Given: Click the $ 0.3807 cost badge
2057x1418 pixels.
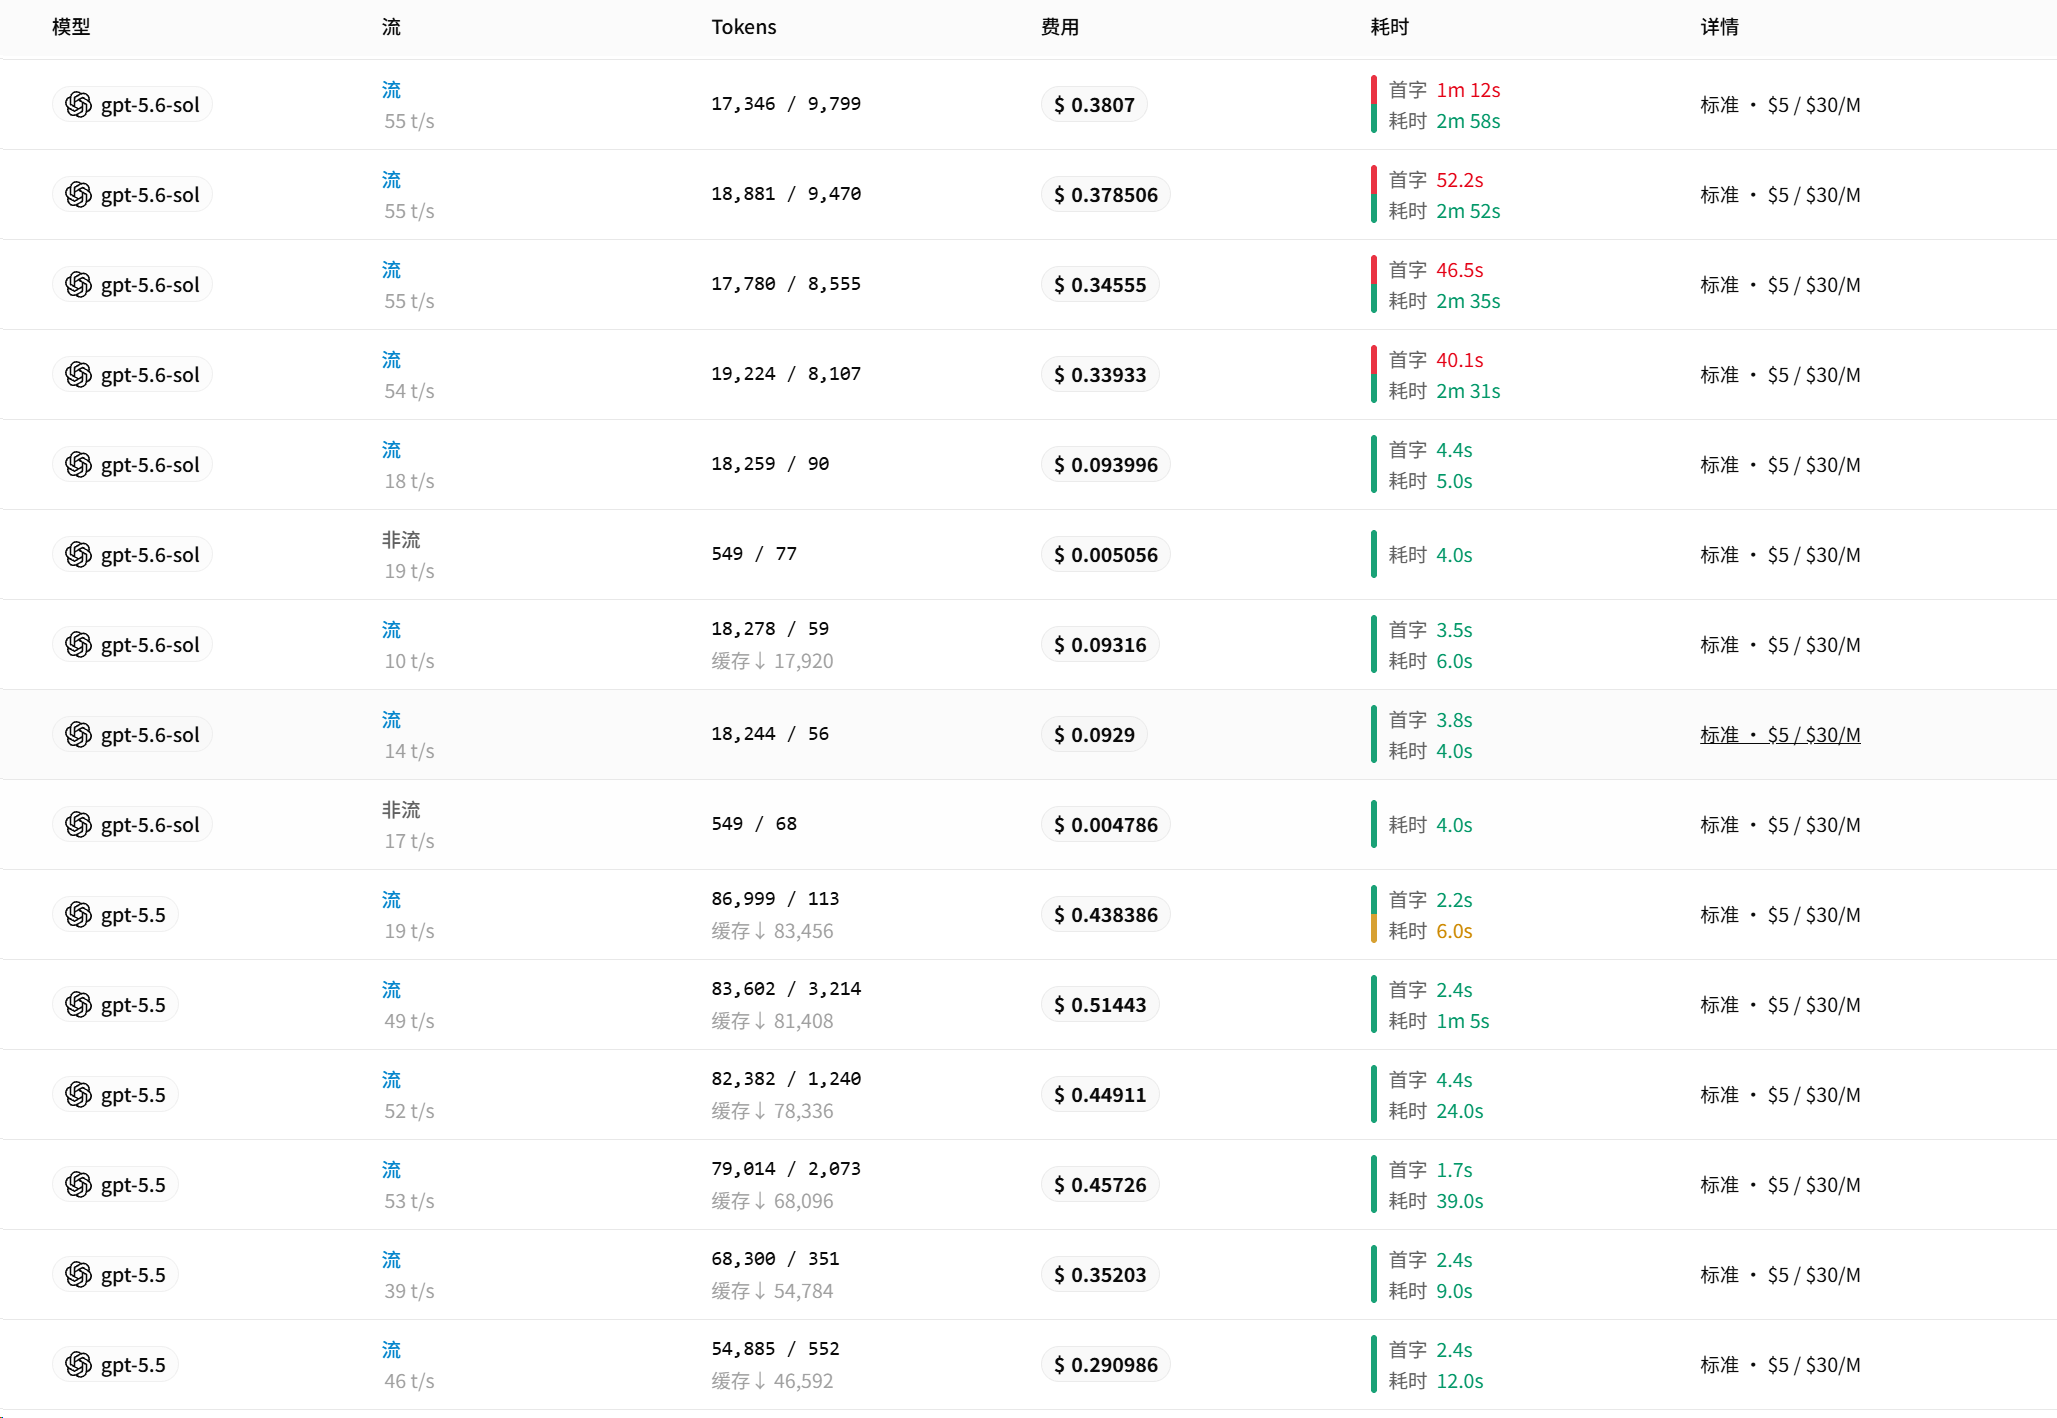Looking at the screenshot, I should 1094,105.
